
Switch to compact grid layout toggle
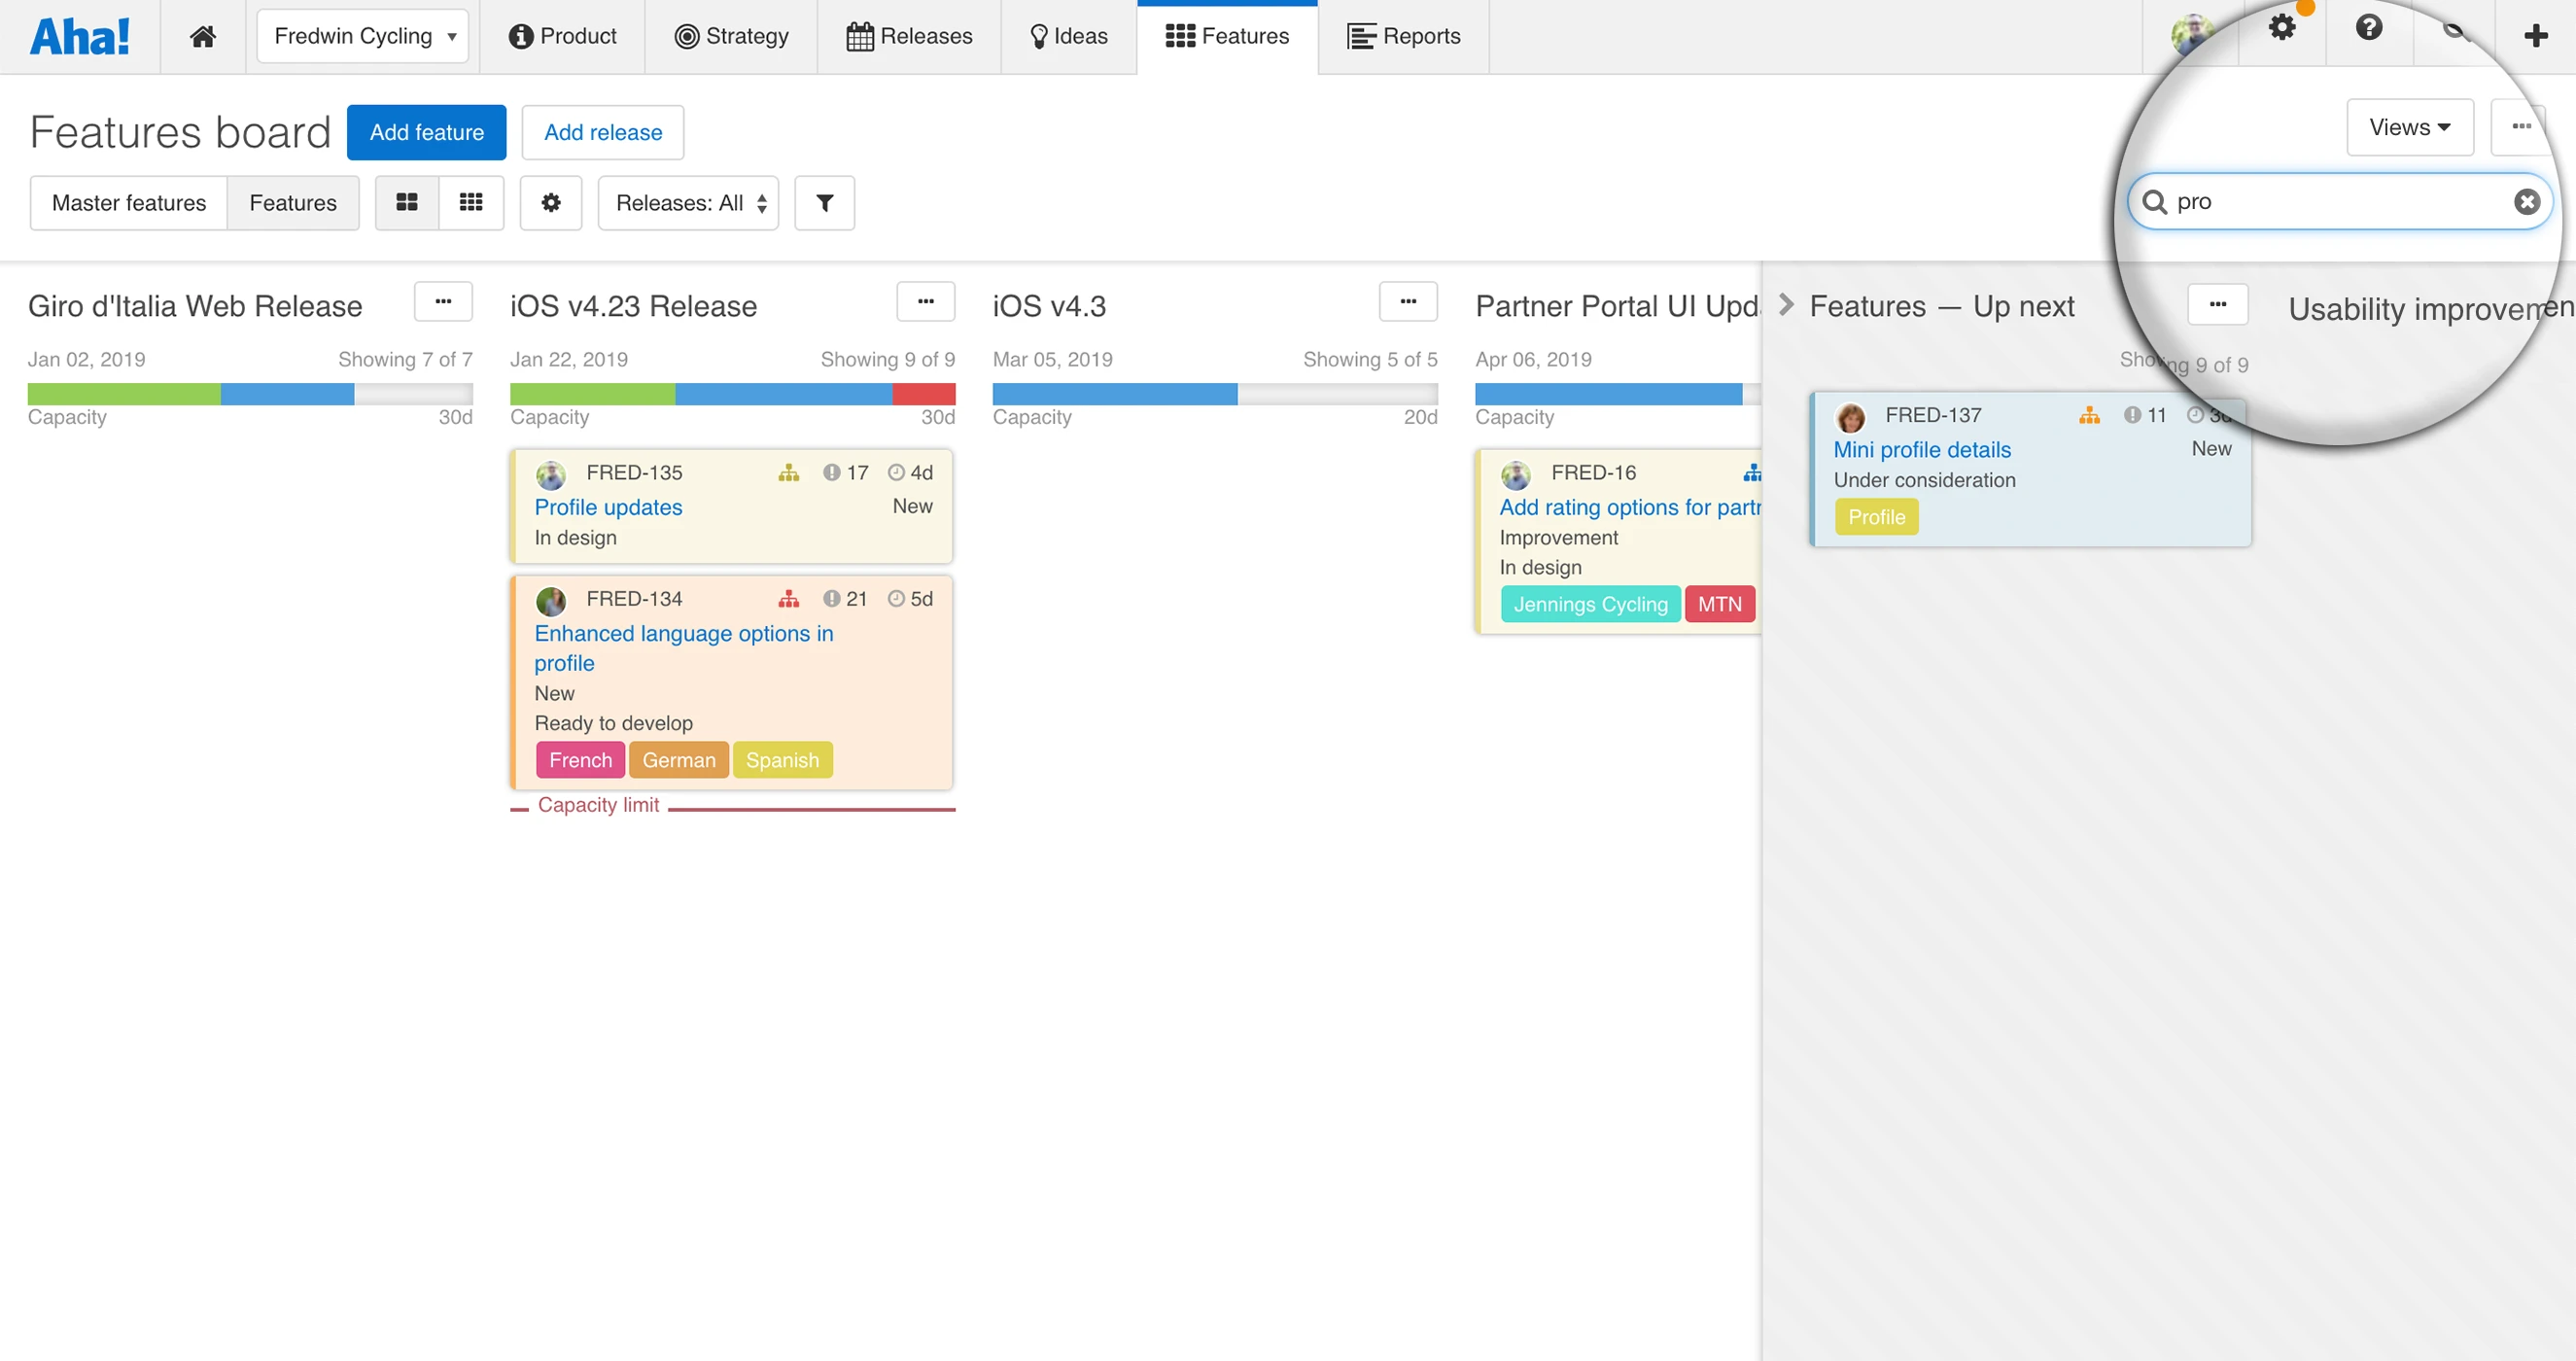point(471,203)
